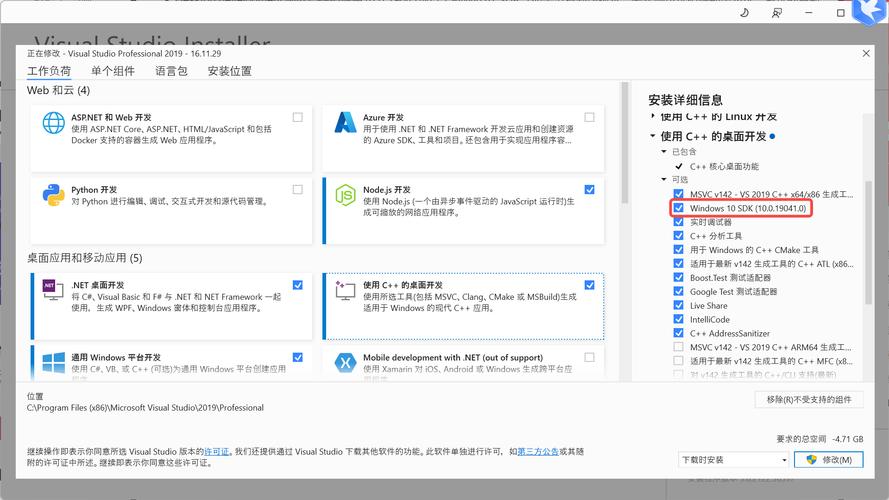Click the .NET desktop development icon
889x500 pixels.
[x=53, y=290]
